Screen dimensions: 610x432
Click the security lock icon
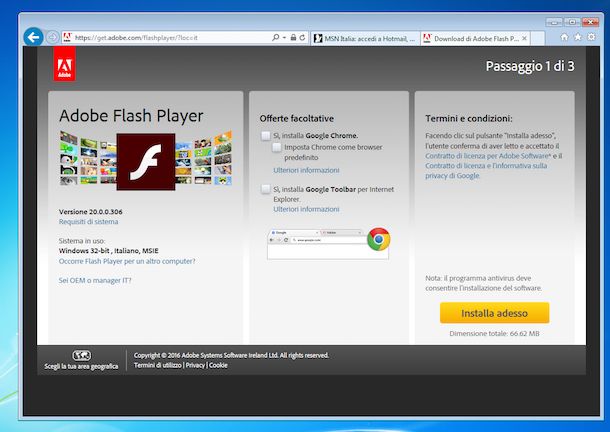coord(293,37)
